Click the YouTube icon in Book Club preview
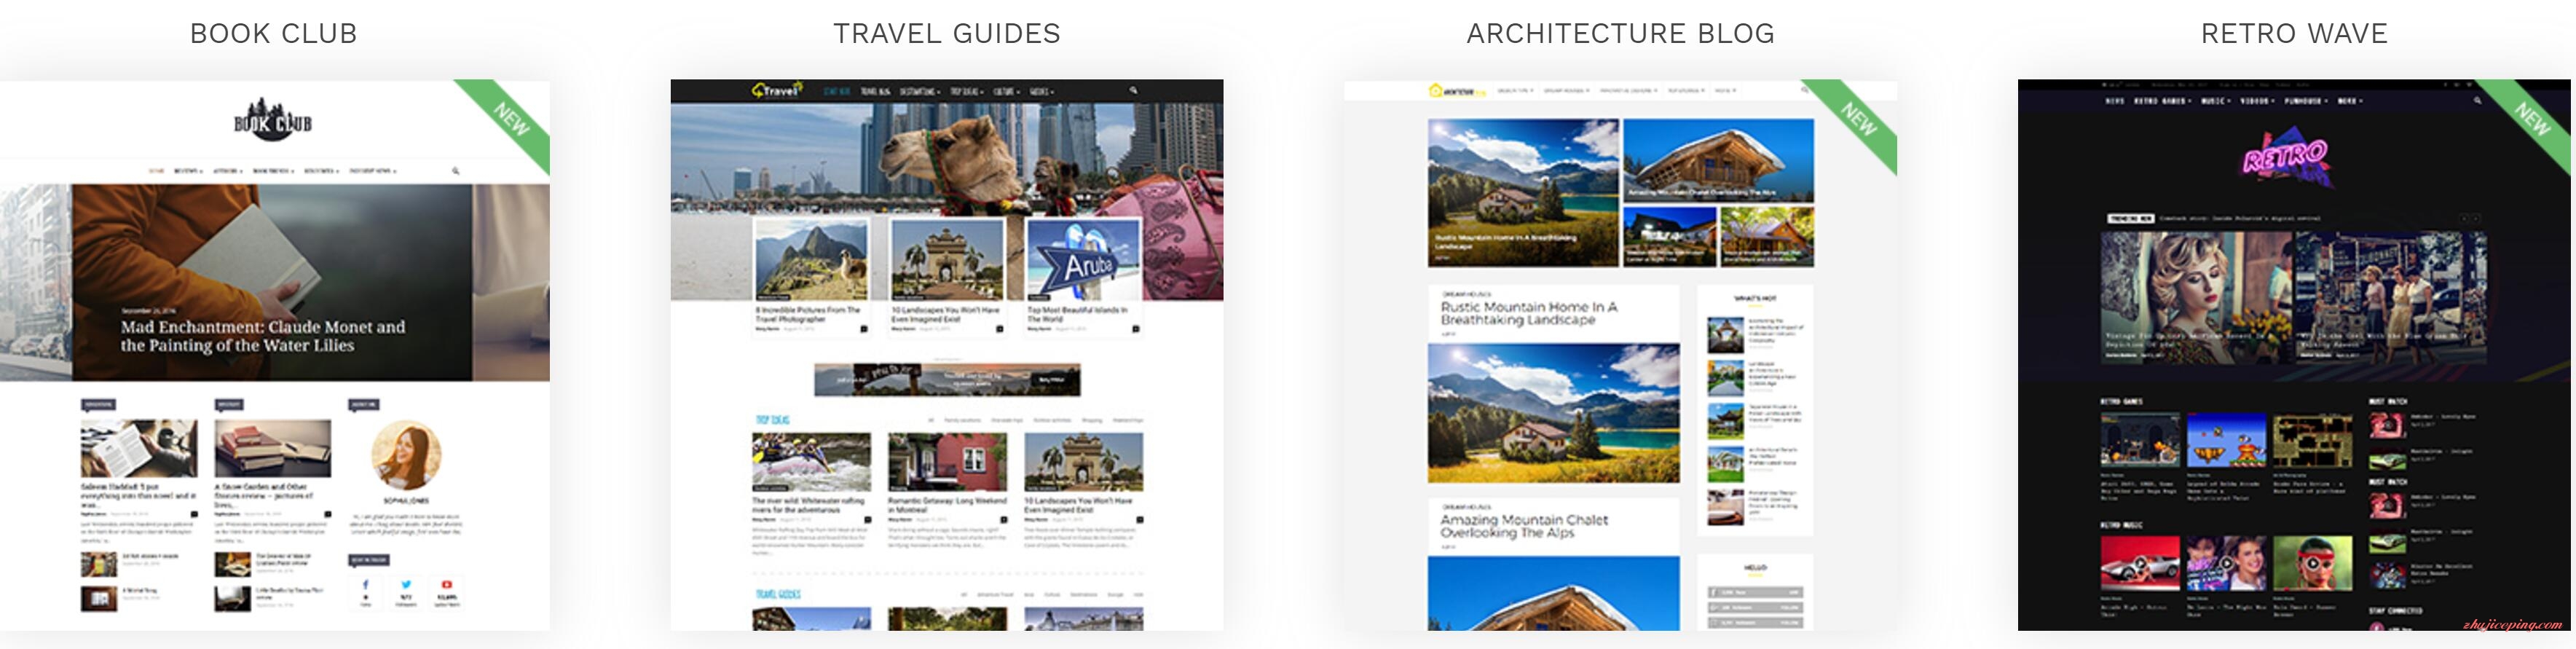Image resolution: width=2576 pixels, height=649 pixels. 446,585
